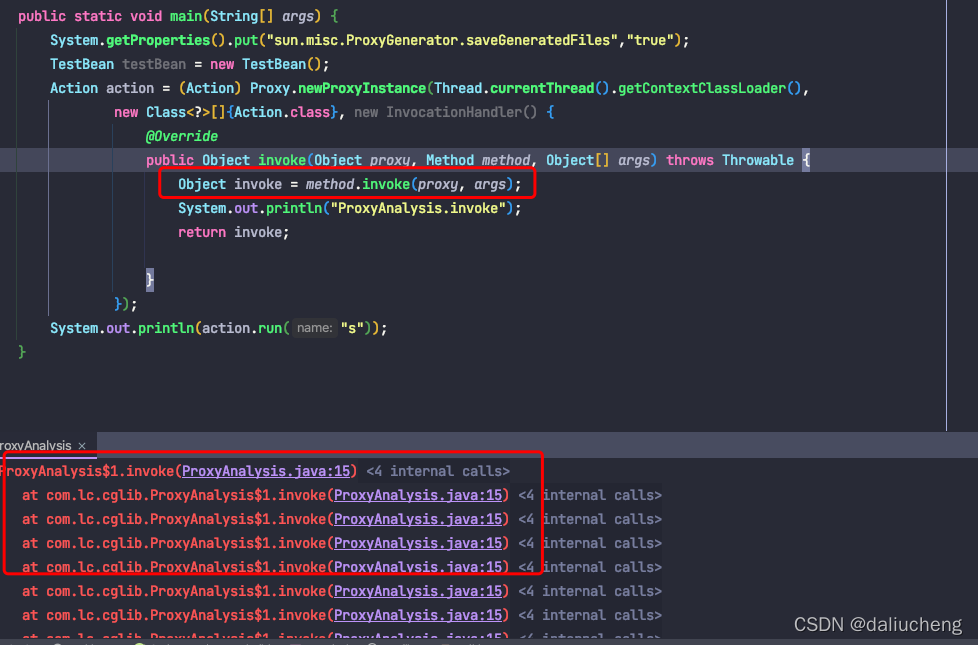Click the "sun.misc.ProxyGenerator.saveGeneratedFiles" string
Image resolution: width=978 pixels, height=645 pixels.
click(x=442, y=40)
